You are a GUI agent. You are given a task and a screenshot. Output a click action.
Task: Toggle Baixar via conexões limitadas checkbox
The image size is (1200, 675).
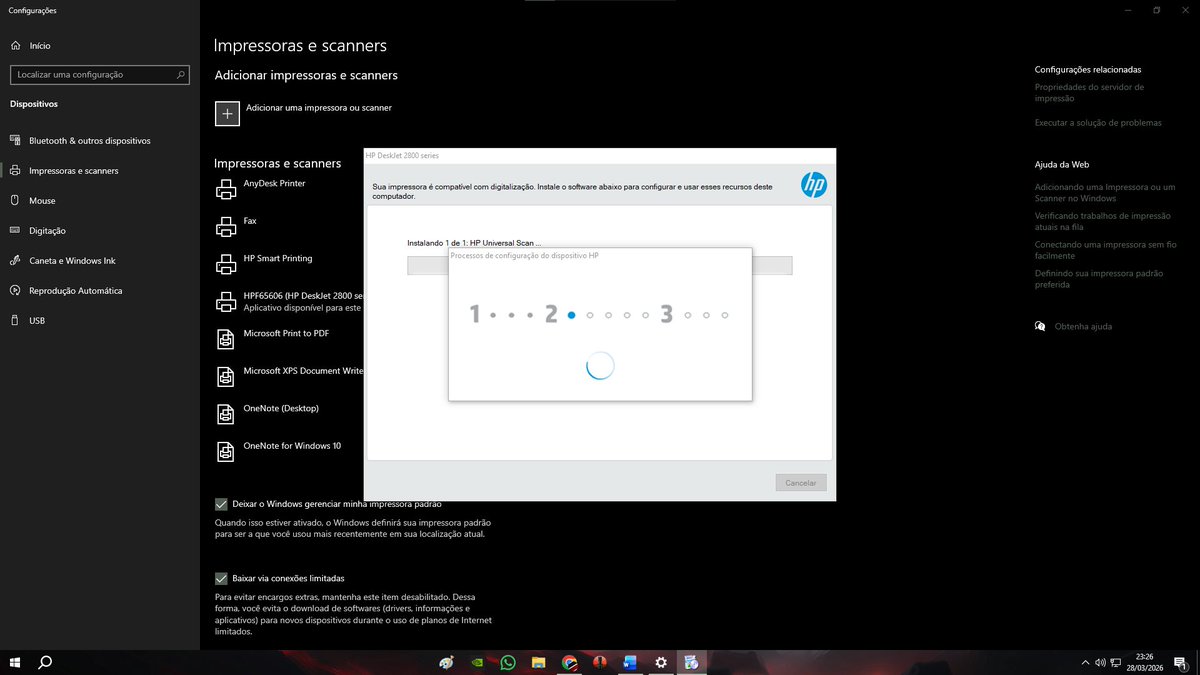coord(221,578)
